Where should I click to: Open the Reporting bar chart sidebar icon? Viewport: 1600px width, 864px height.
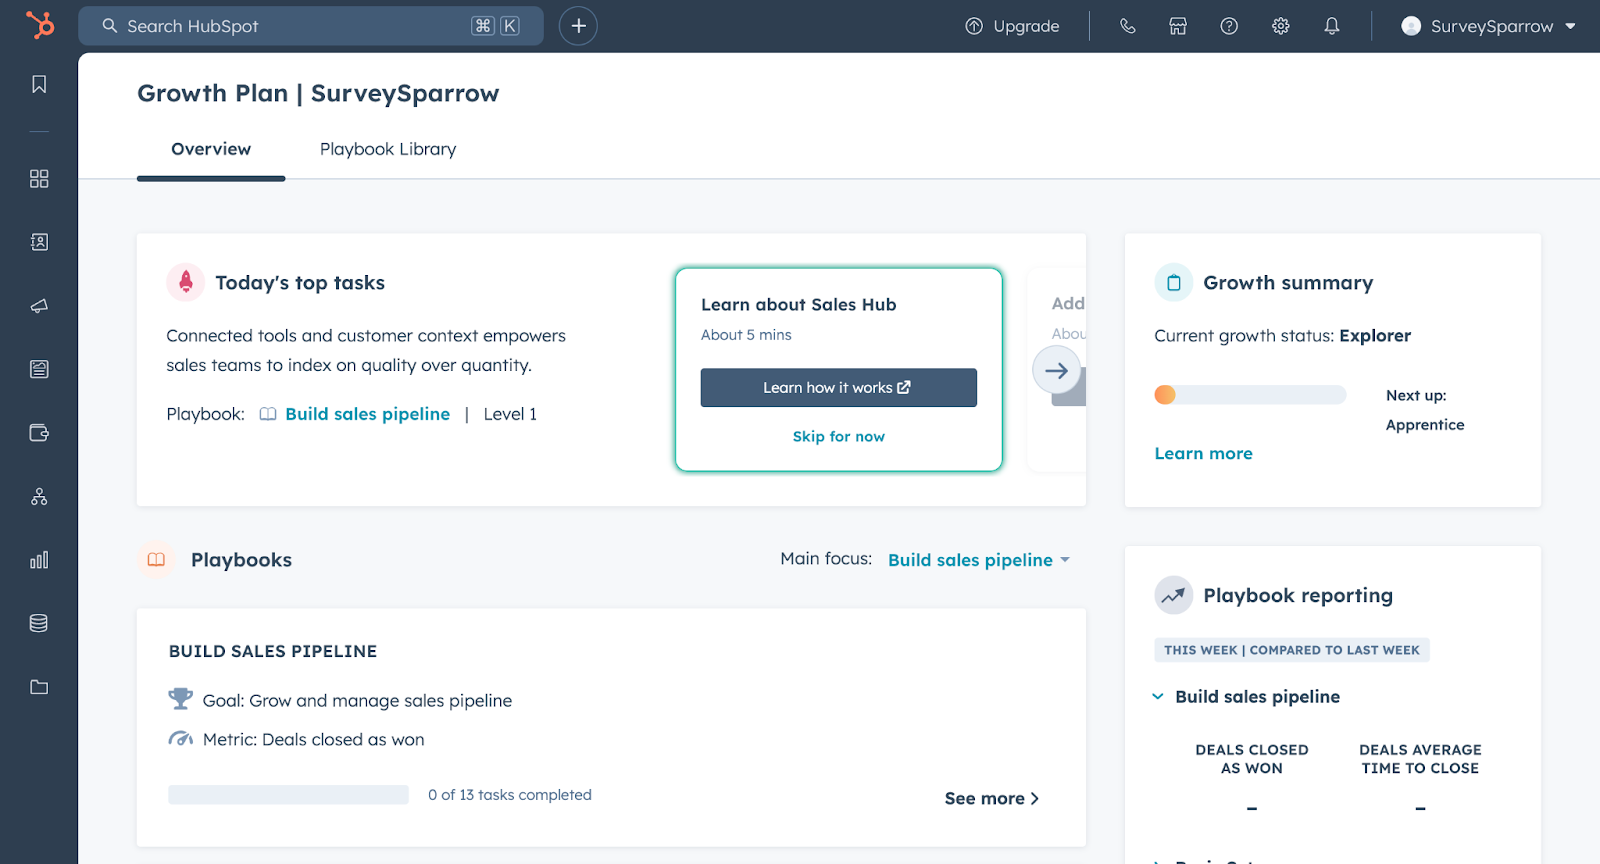point(39,560)
